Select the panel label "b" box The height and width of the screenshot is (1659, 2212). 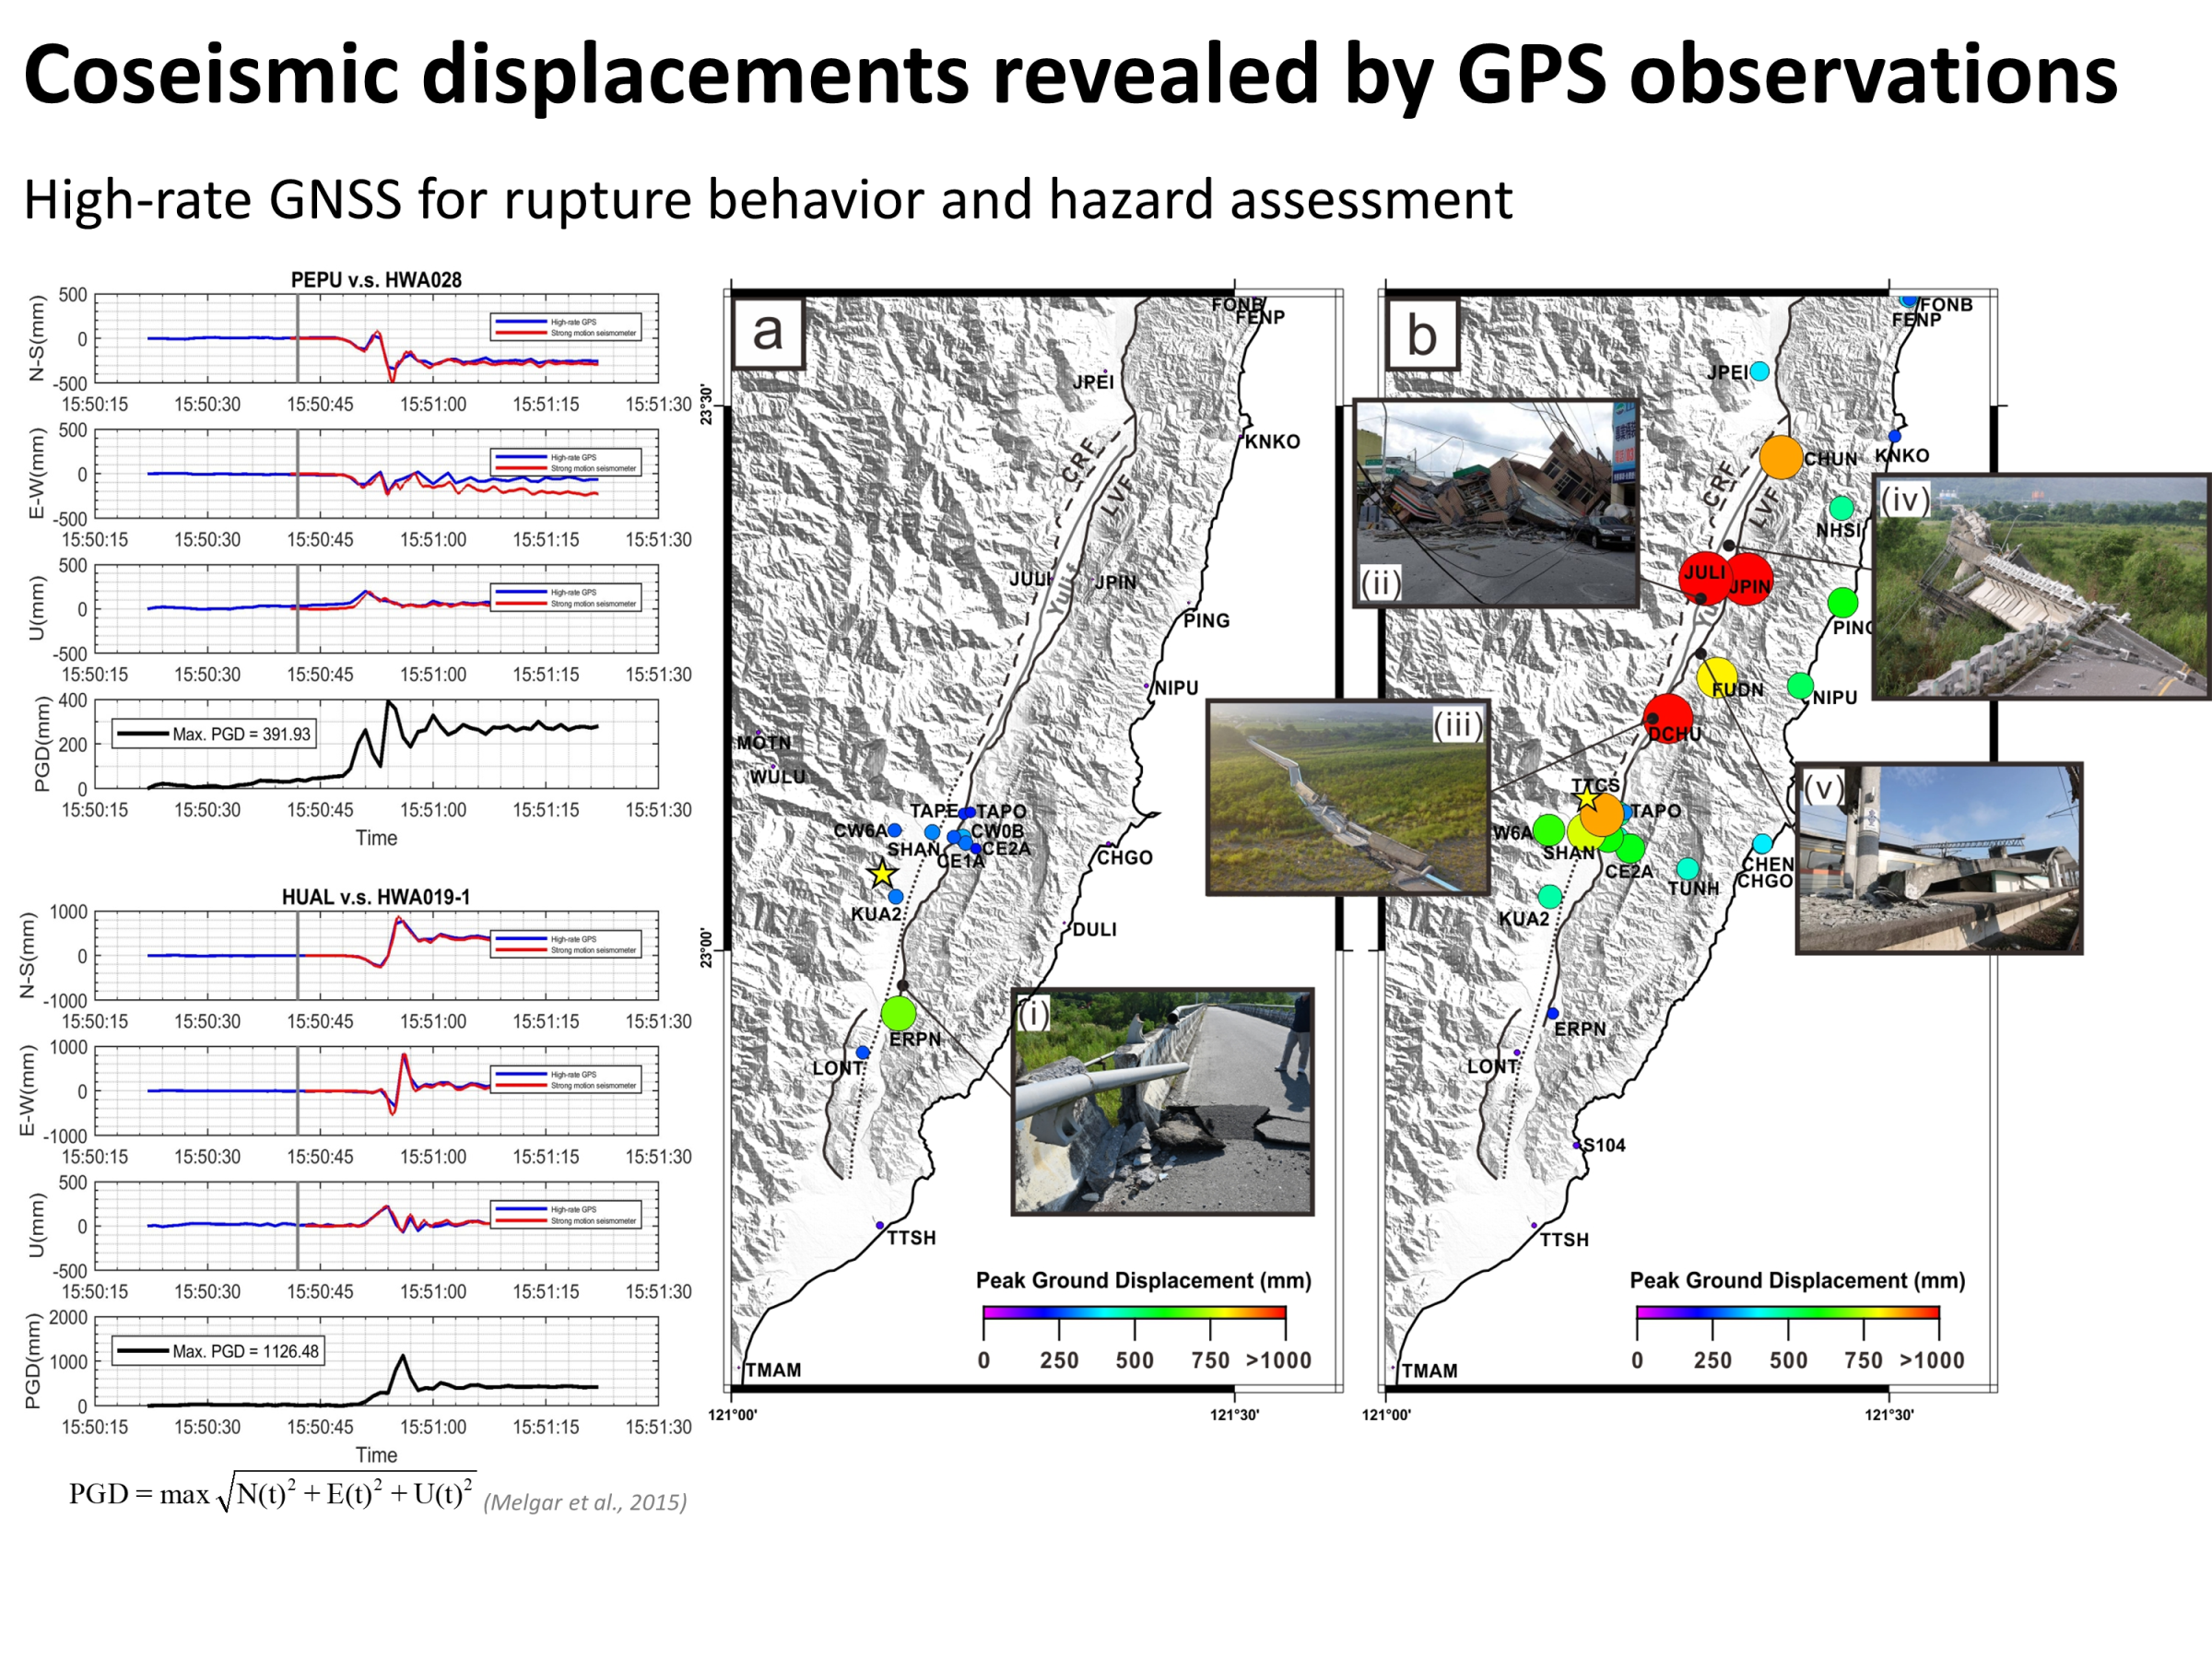tap(1422, 334)
